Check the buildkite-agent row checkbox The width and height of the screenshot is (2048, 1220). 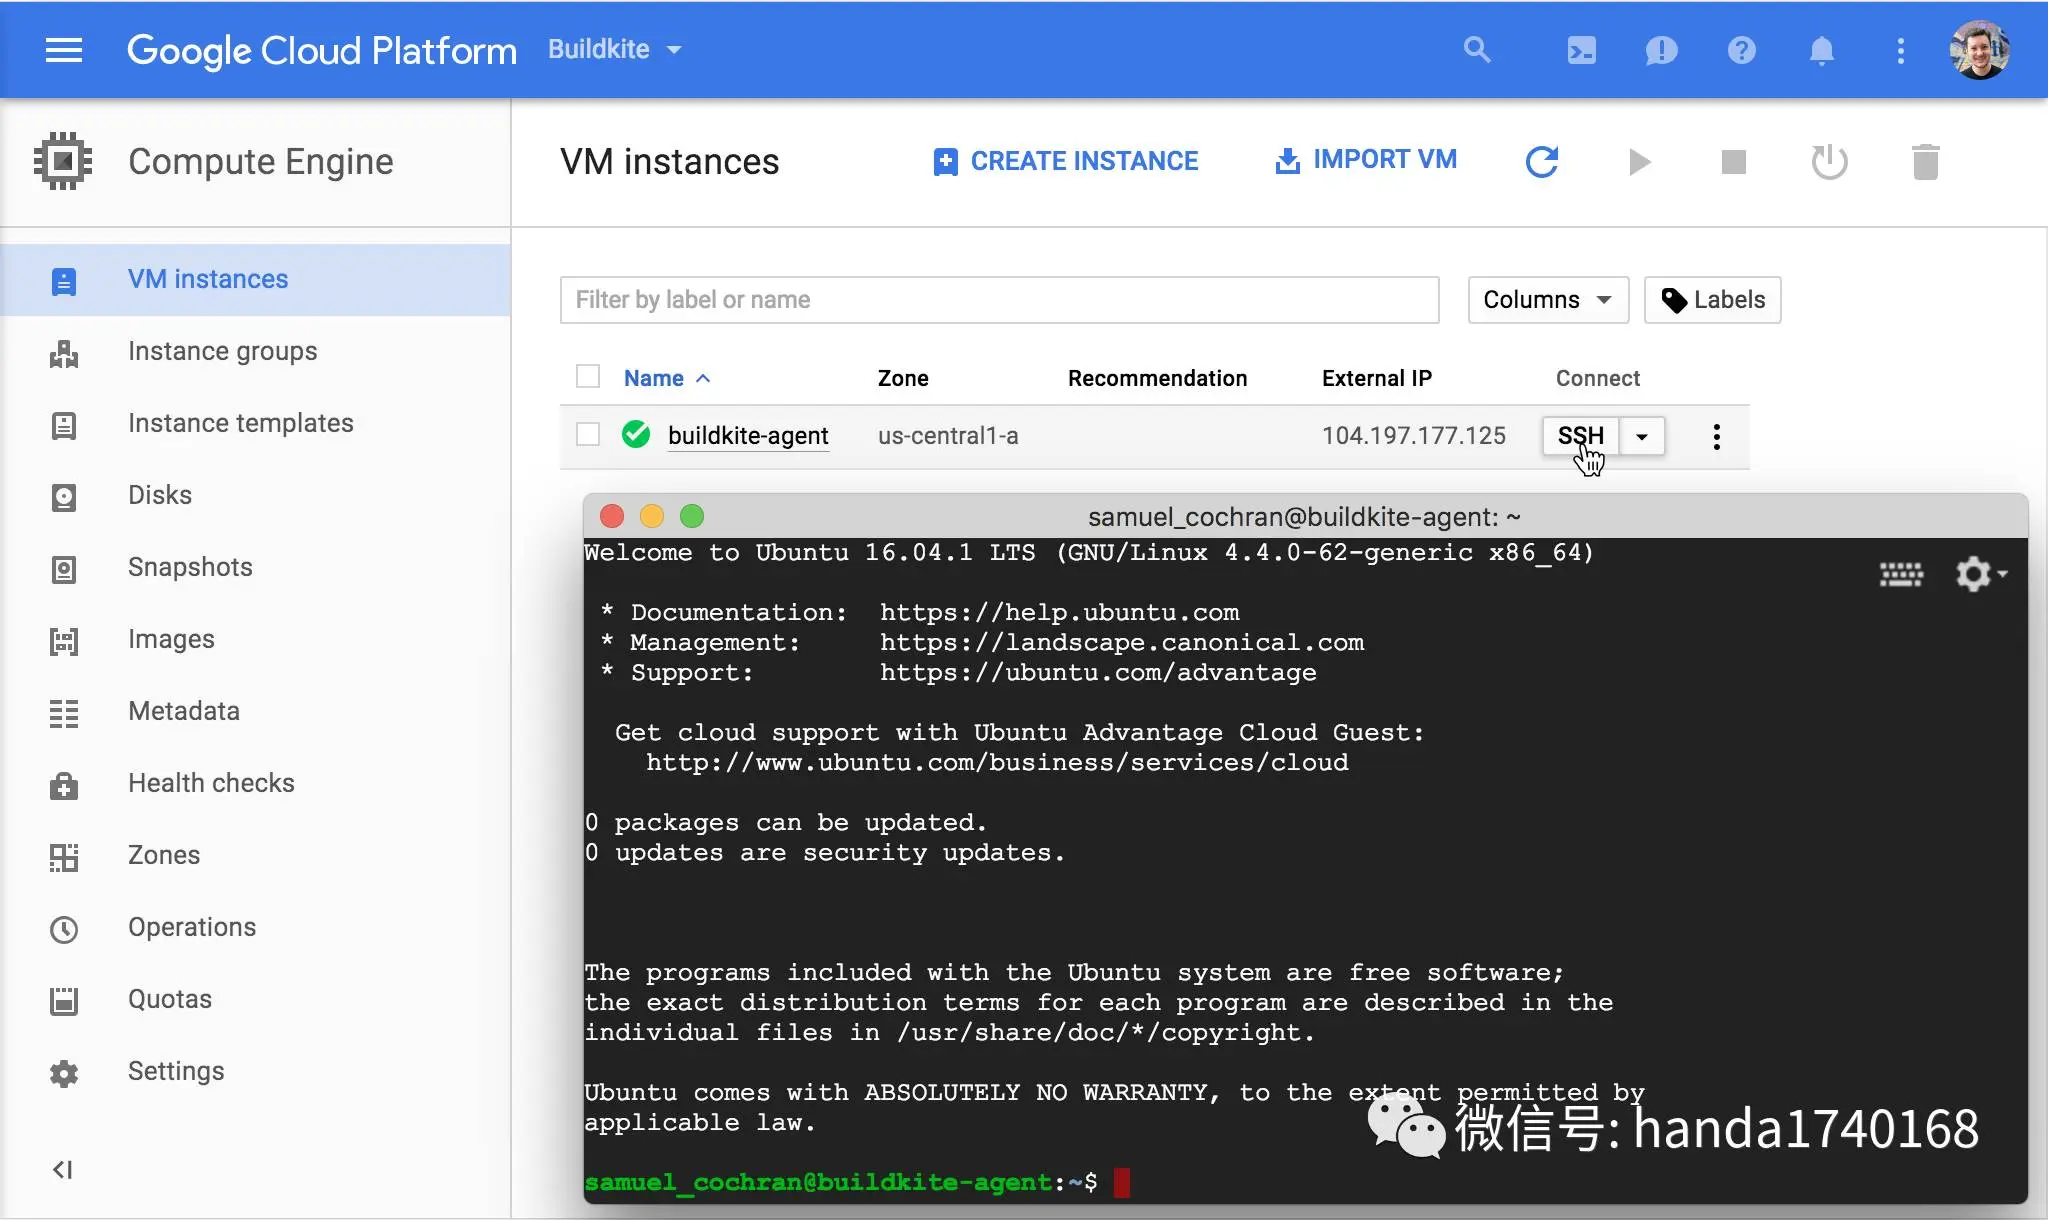(x=588, y=435)
